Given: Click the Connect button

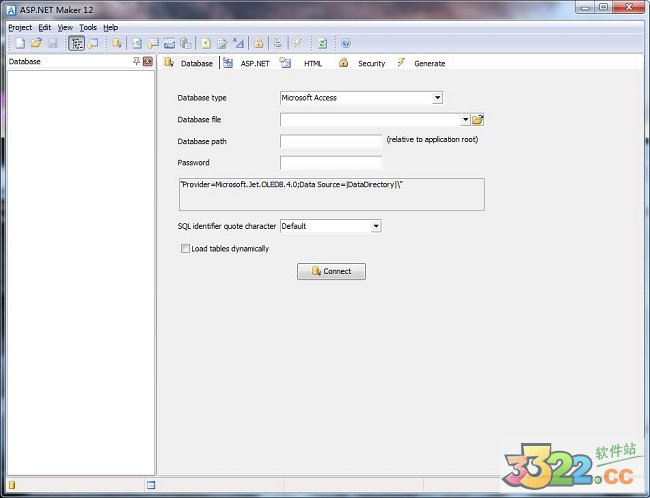Looking at the screenshot, I should [x=331, y=271].
